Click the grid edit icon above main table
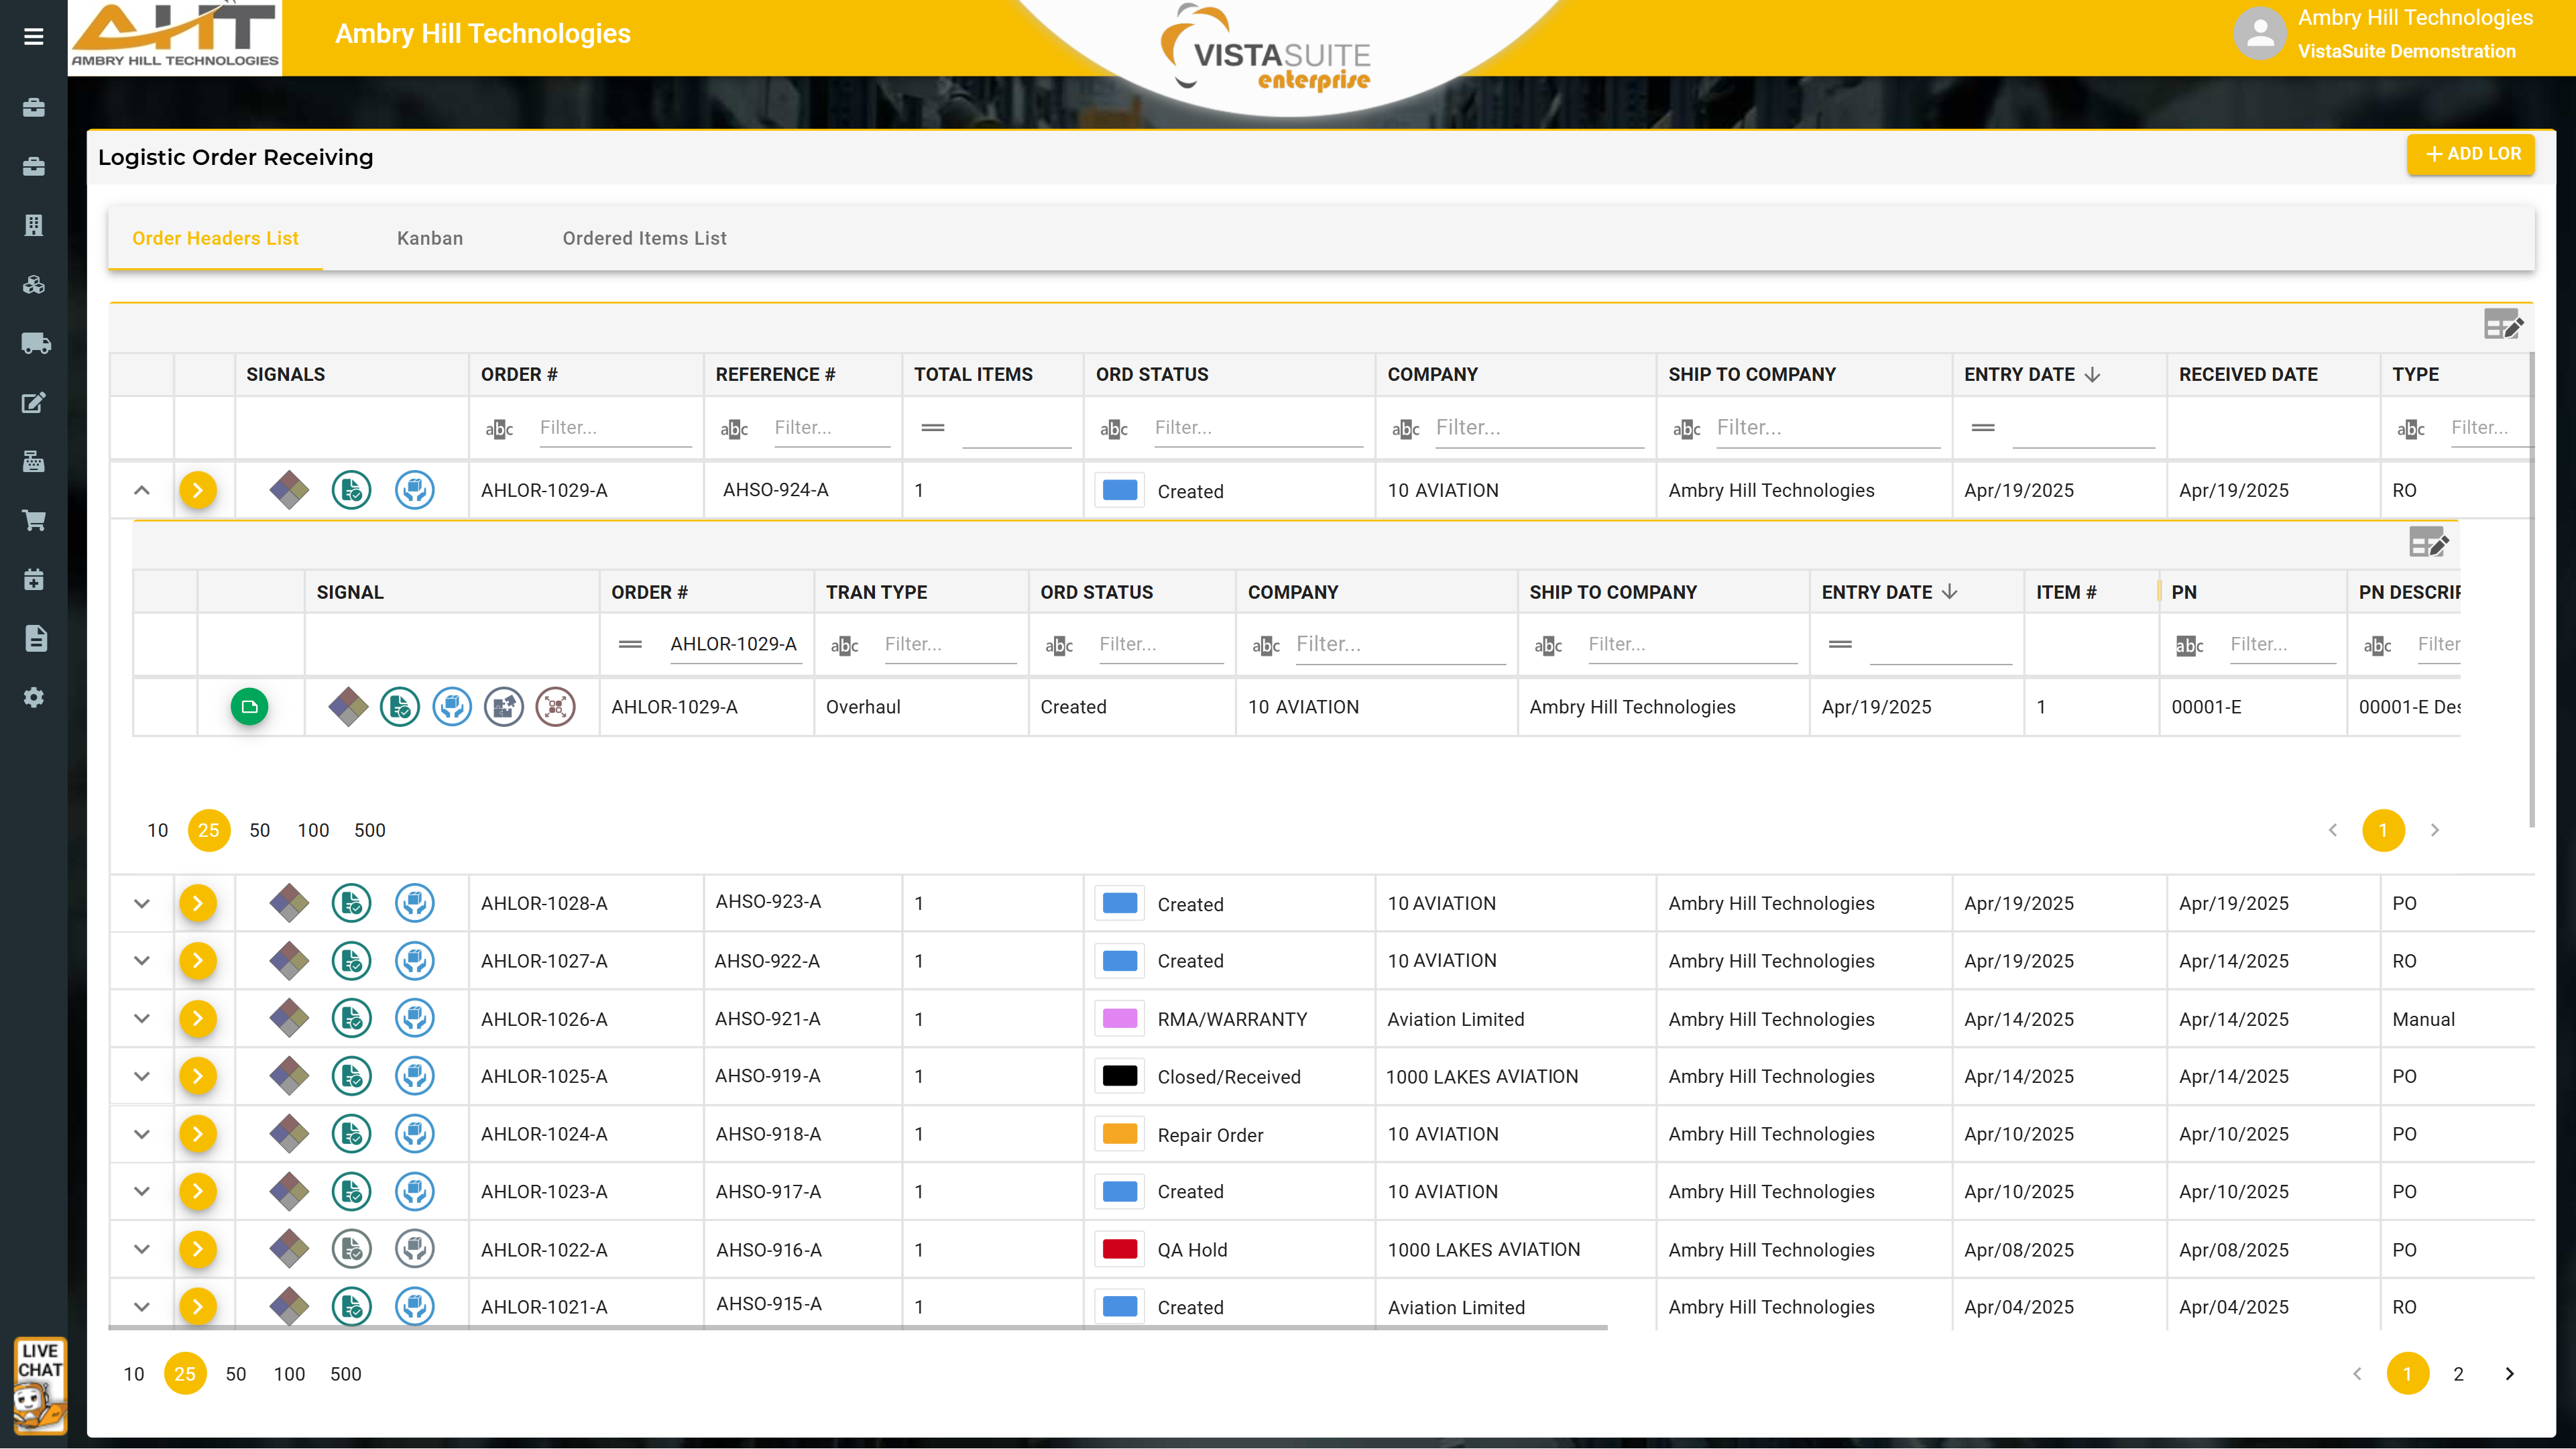The image size is (2576, 1449). coord(2503,324)
